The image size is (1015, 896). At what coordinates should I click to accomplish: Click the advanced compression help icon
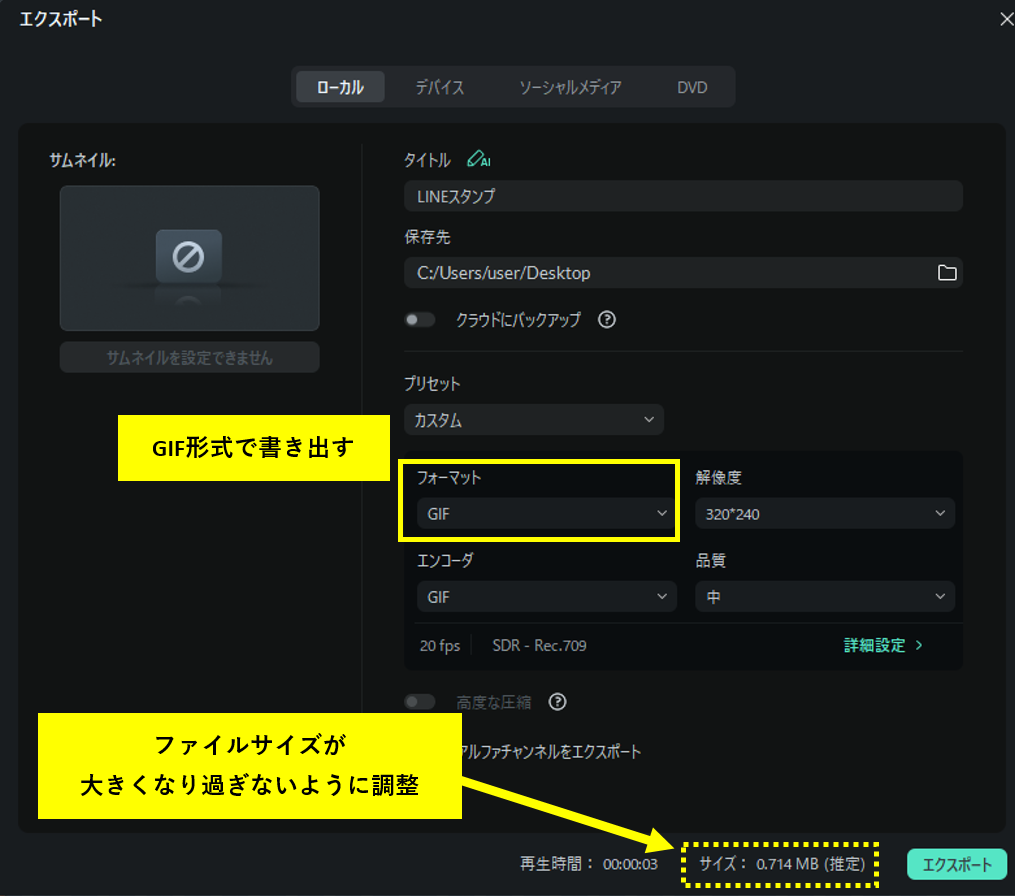point(558,702)
